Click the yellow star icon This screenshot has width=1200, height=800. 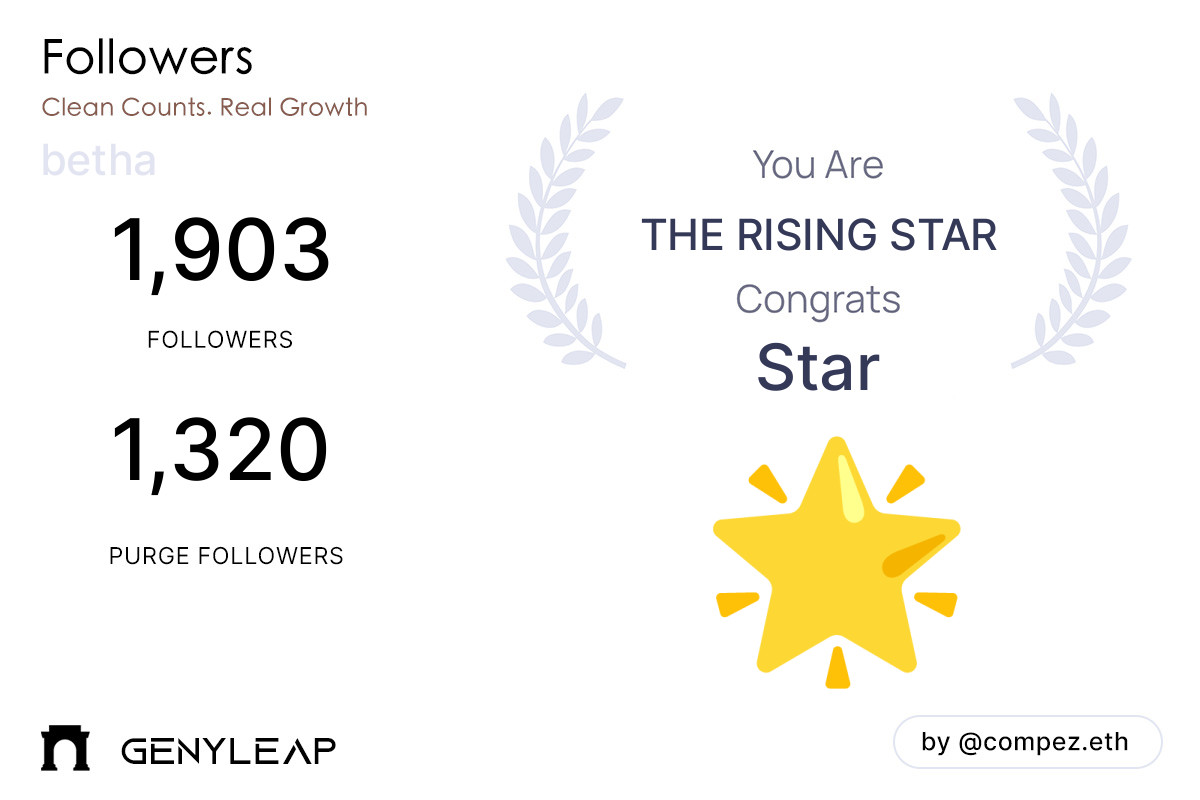pos(837,562)
